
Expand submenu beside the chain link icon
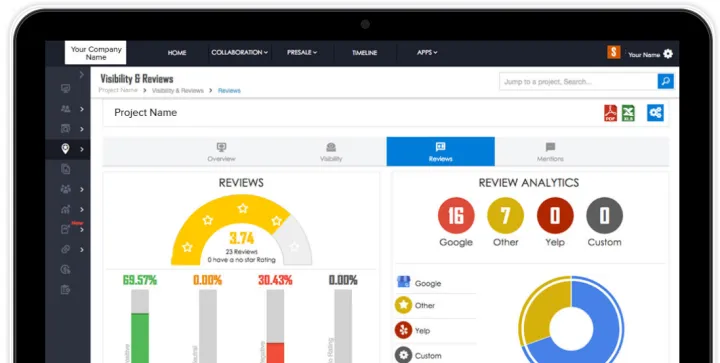82,250
